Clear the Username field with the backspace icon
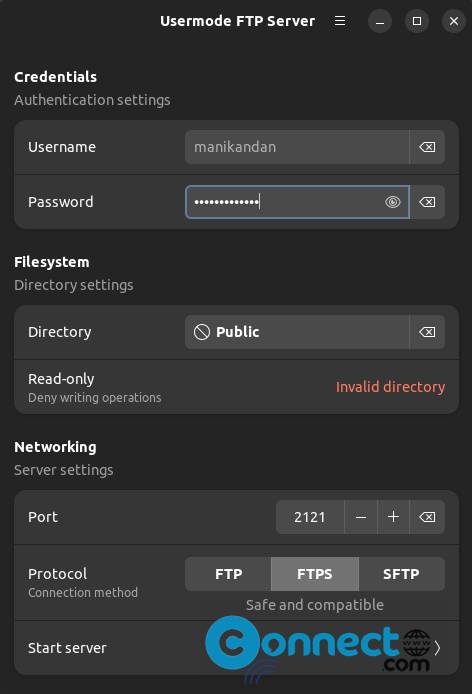 [x=427, y=147]
